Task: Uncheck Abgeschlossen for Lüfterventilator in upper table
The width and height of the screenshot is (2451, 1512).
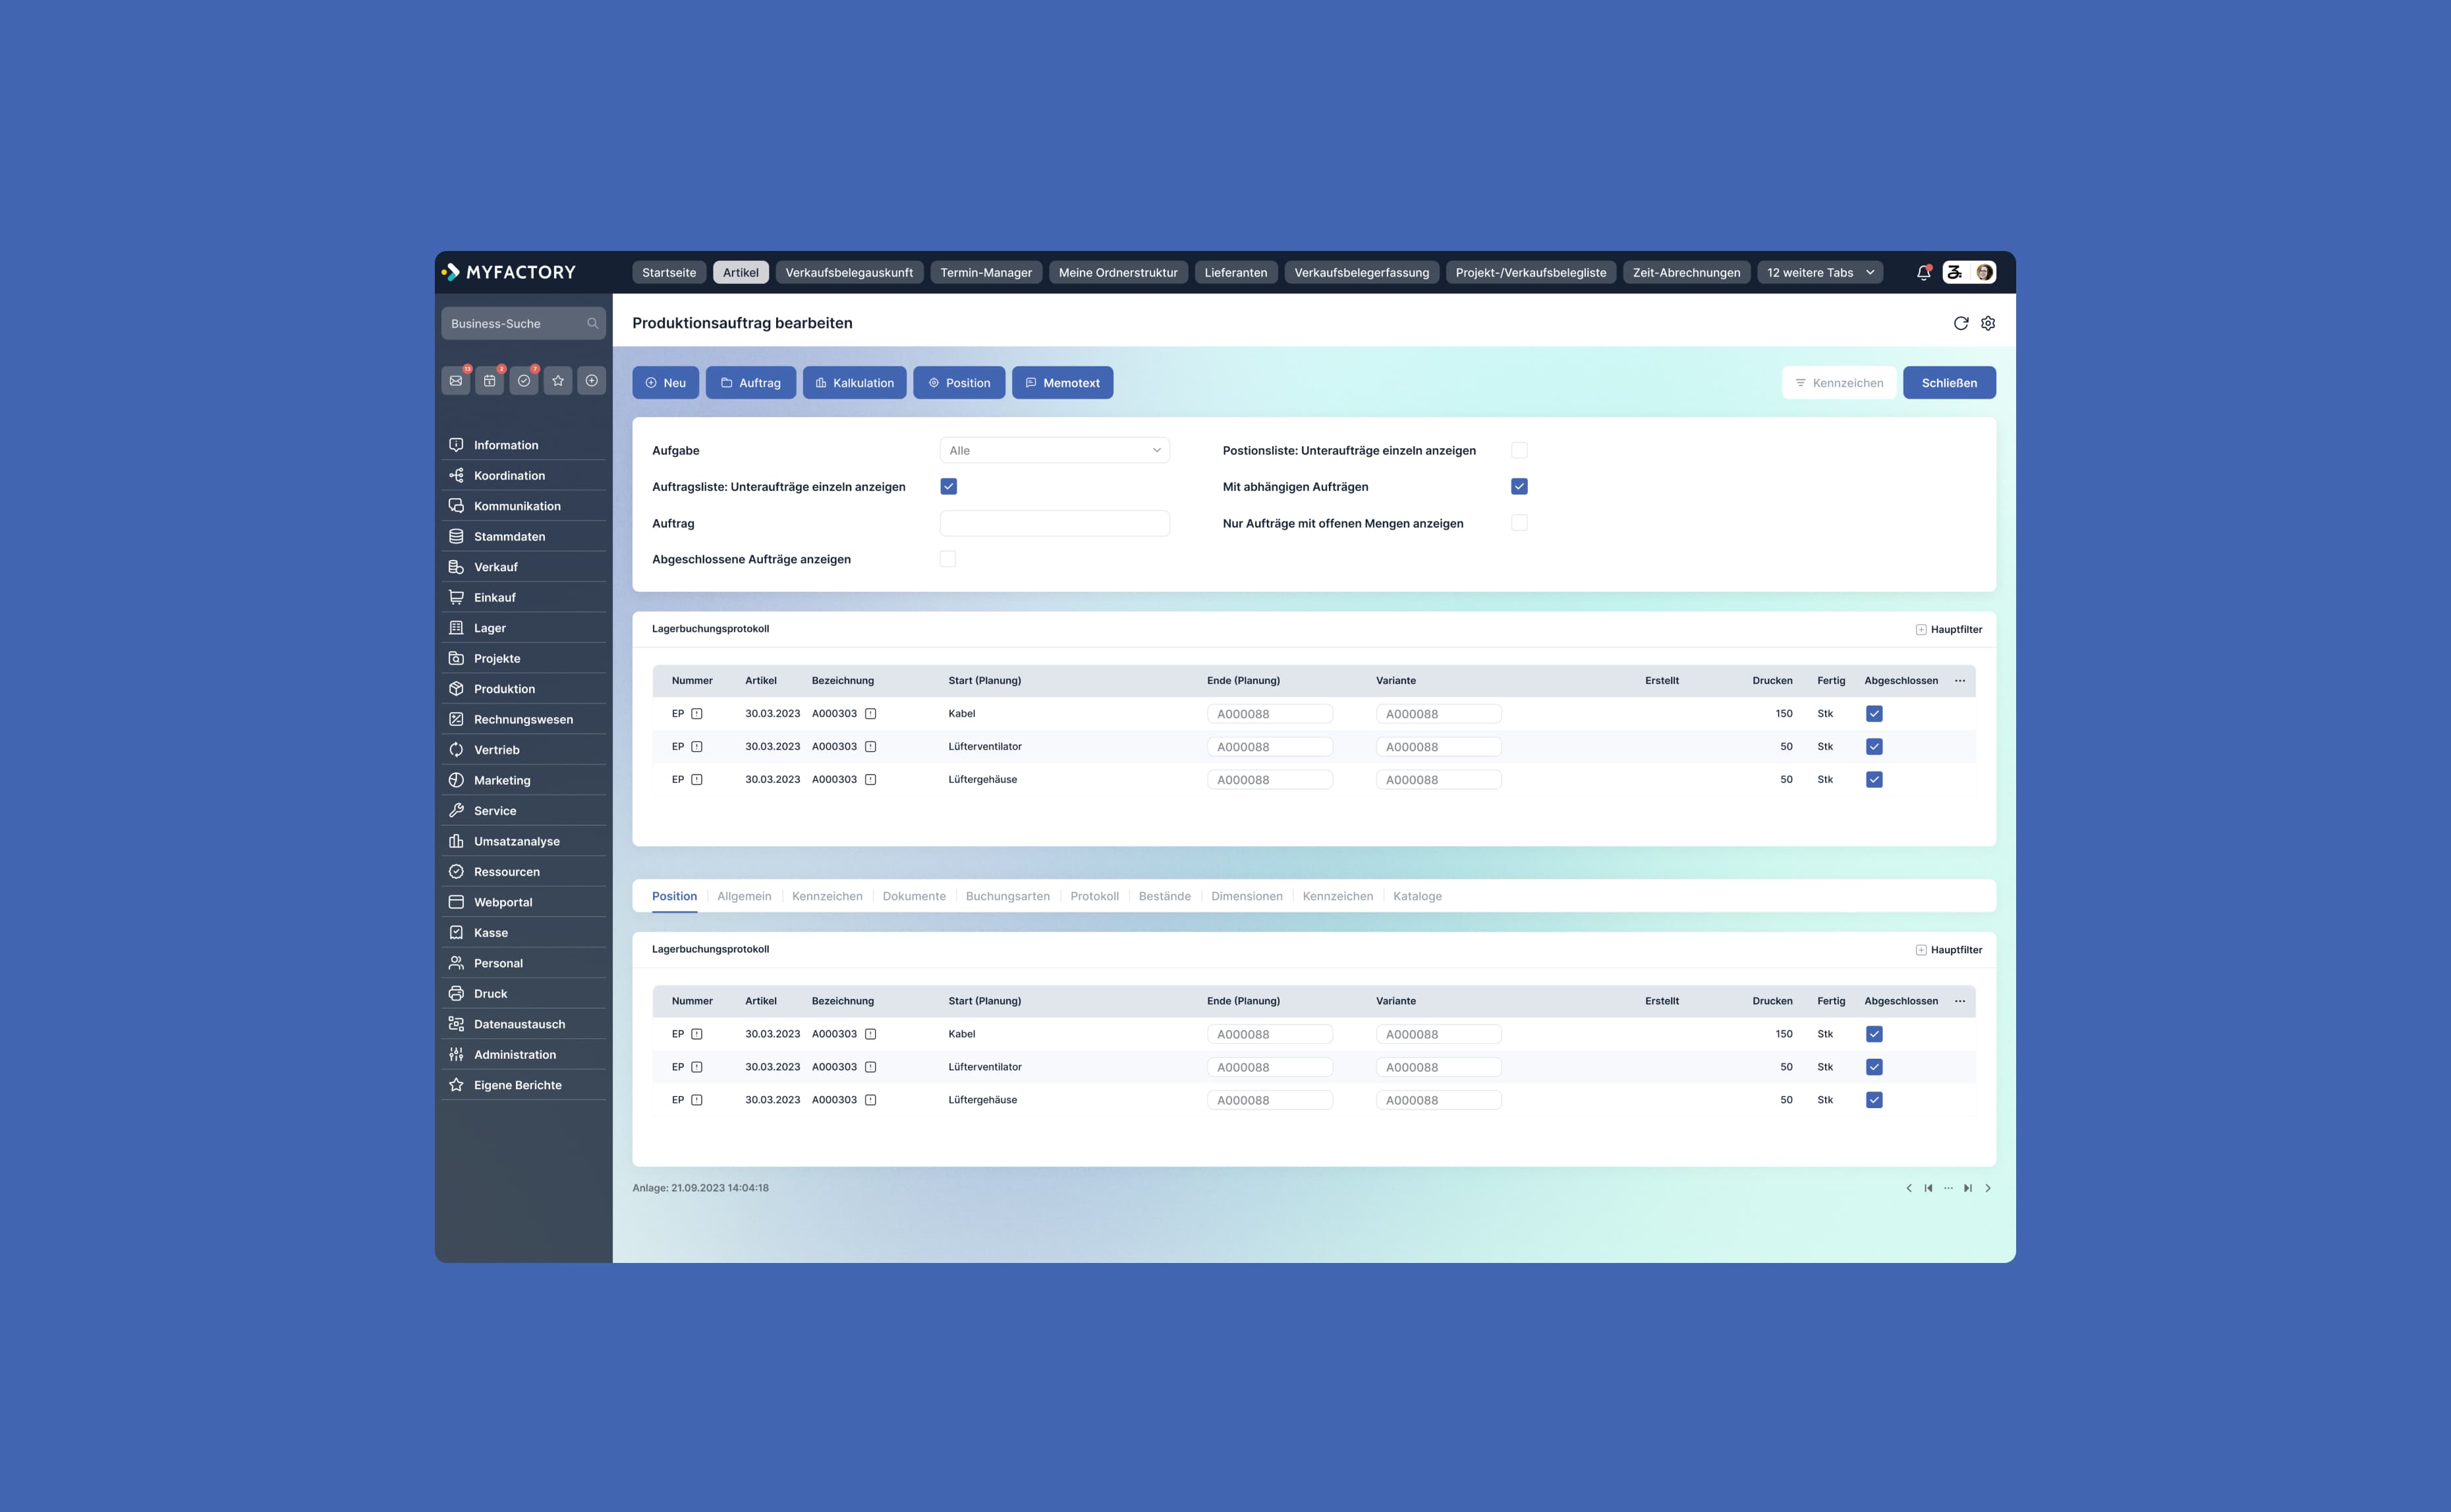Action: pos(1874,747)
